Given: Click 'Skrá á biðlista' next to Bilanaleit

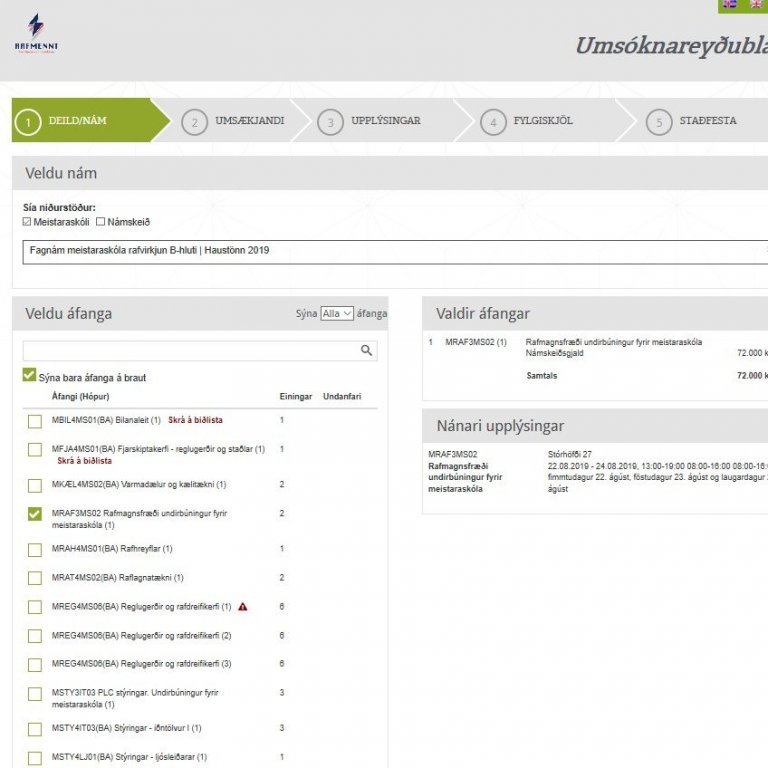Looking at the screenshot, I should (x=195, y=421).
